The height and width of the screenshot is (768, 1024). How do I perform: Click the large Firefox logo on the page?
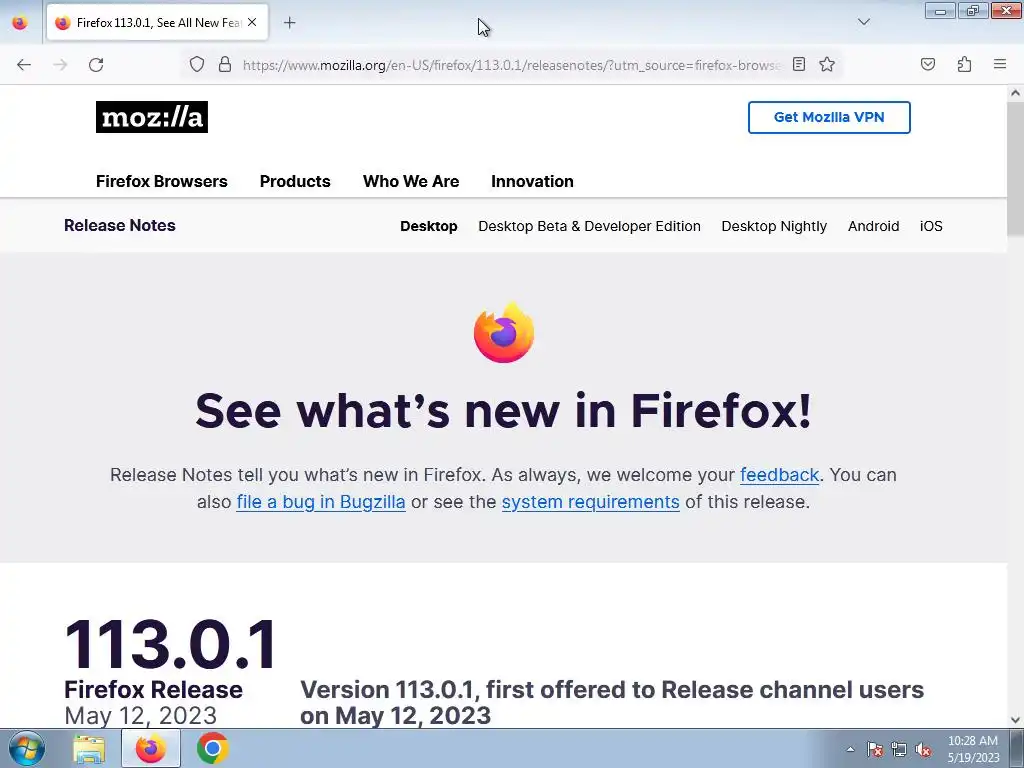point(504,332)
